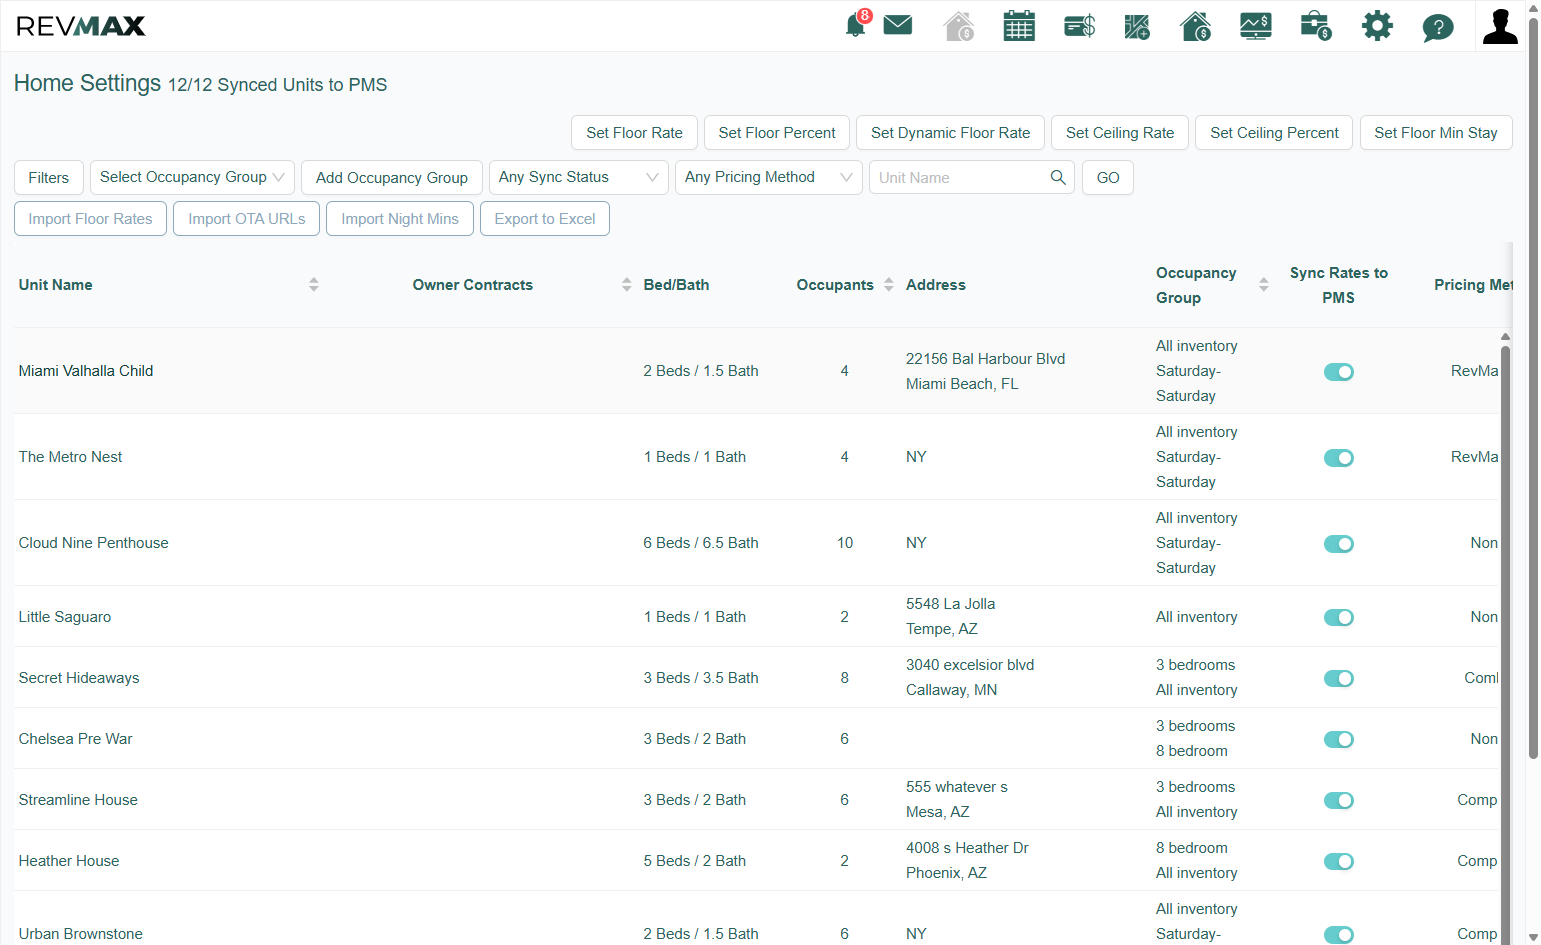Open the envelope messages icon

898,25
